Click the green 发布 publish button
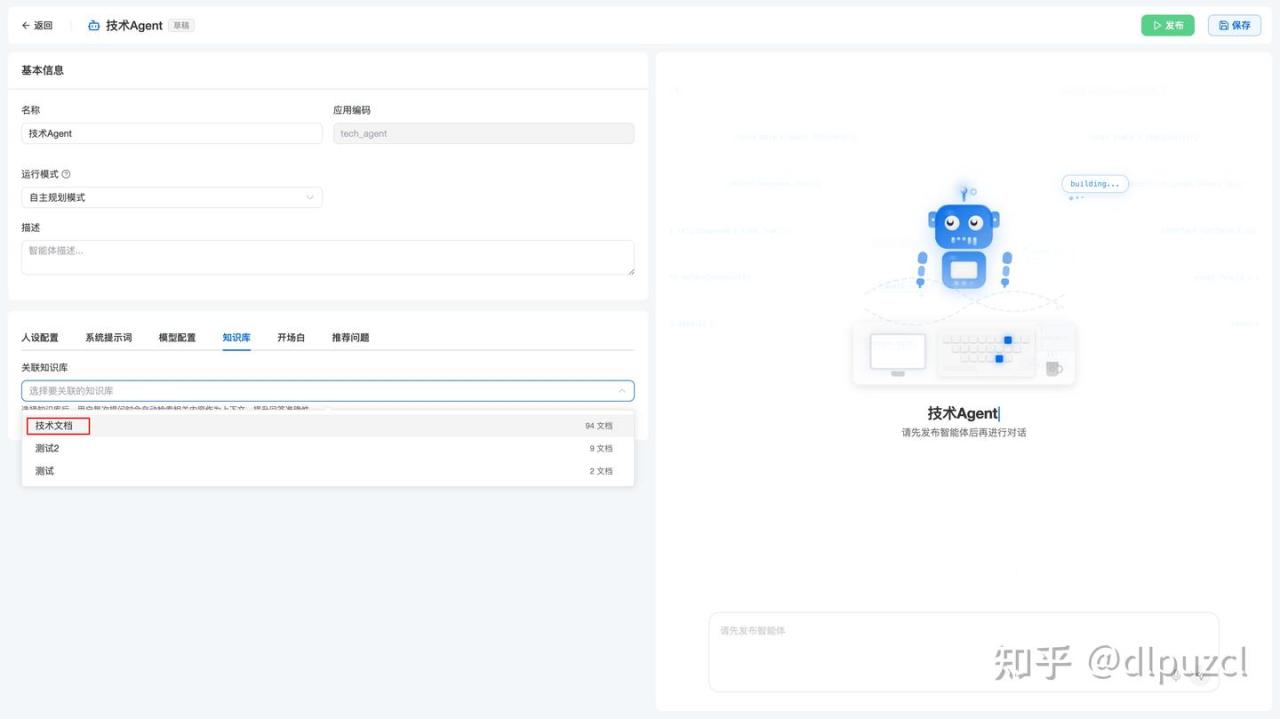Screen dimensions: 1280x719 [x=1167, y=26]
